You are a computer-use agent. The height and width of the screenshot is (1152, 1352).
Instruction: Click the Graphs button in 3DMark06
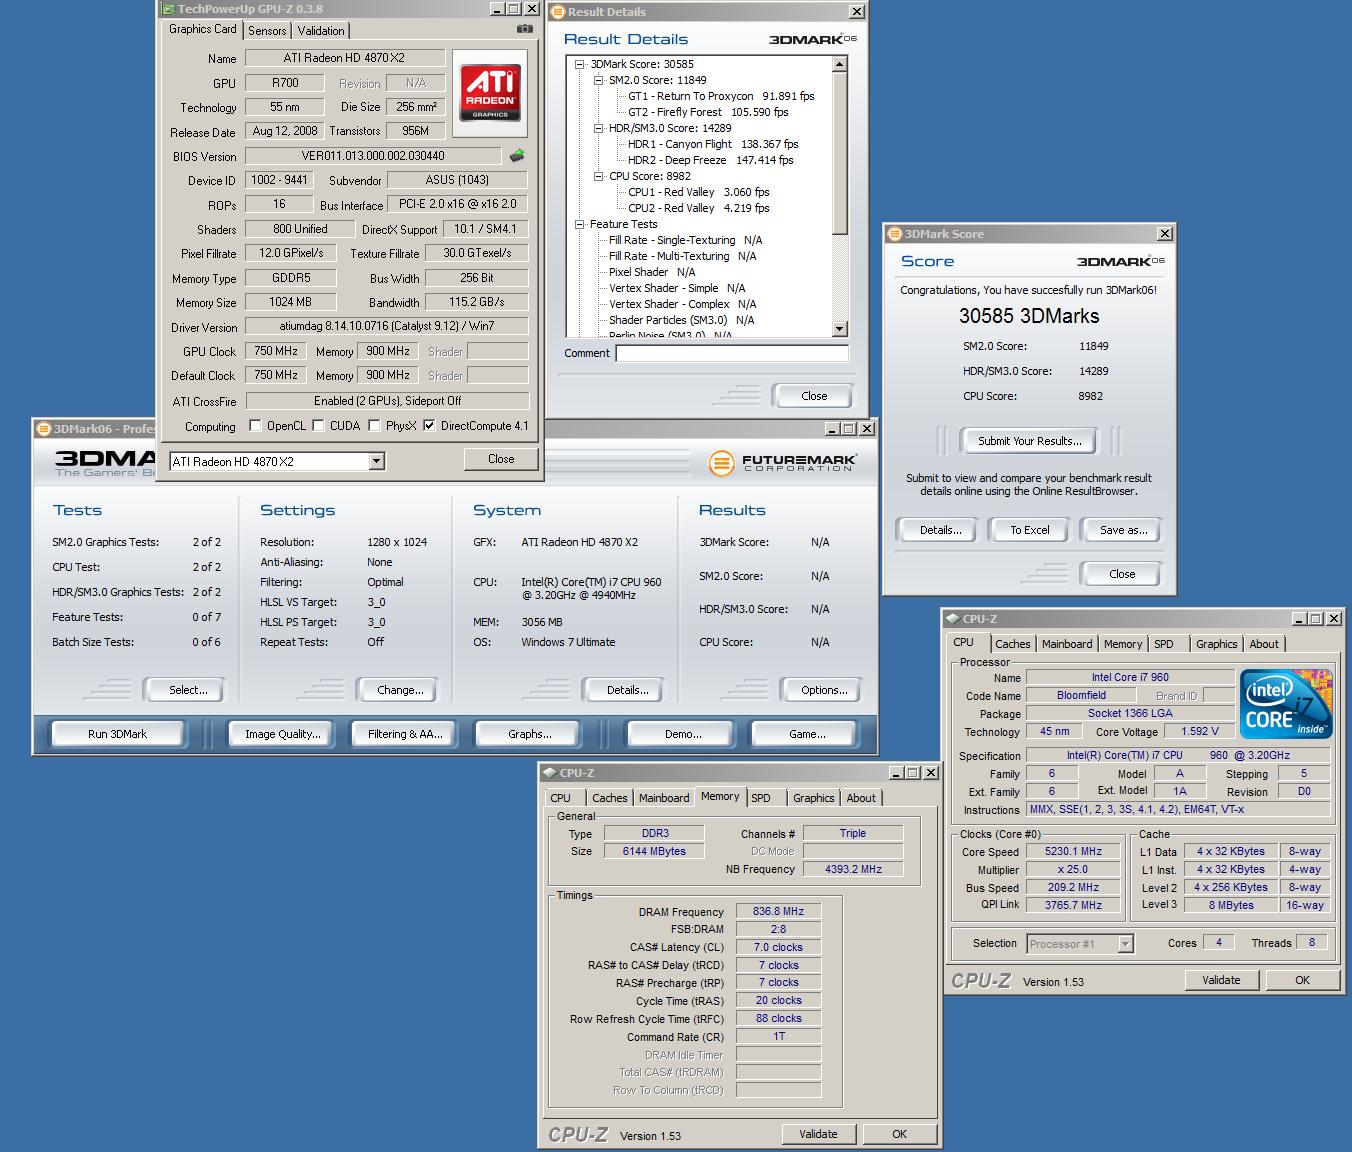click(530, 734)
